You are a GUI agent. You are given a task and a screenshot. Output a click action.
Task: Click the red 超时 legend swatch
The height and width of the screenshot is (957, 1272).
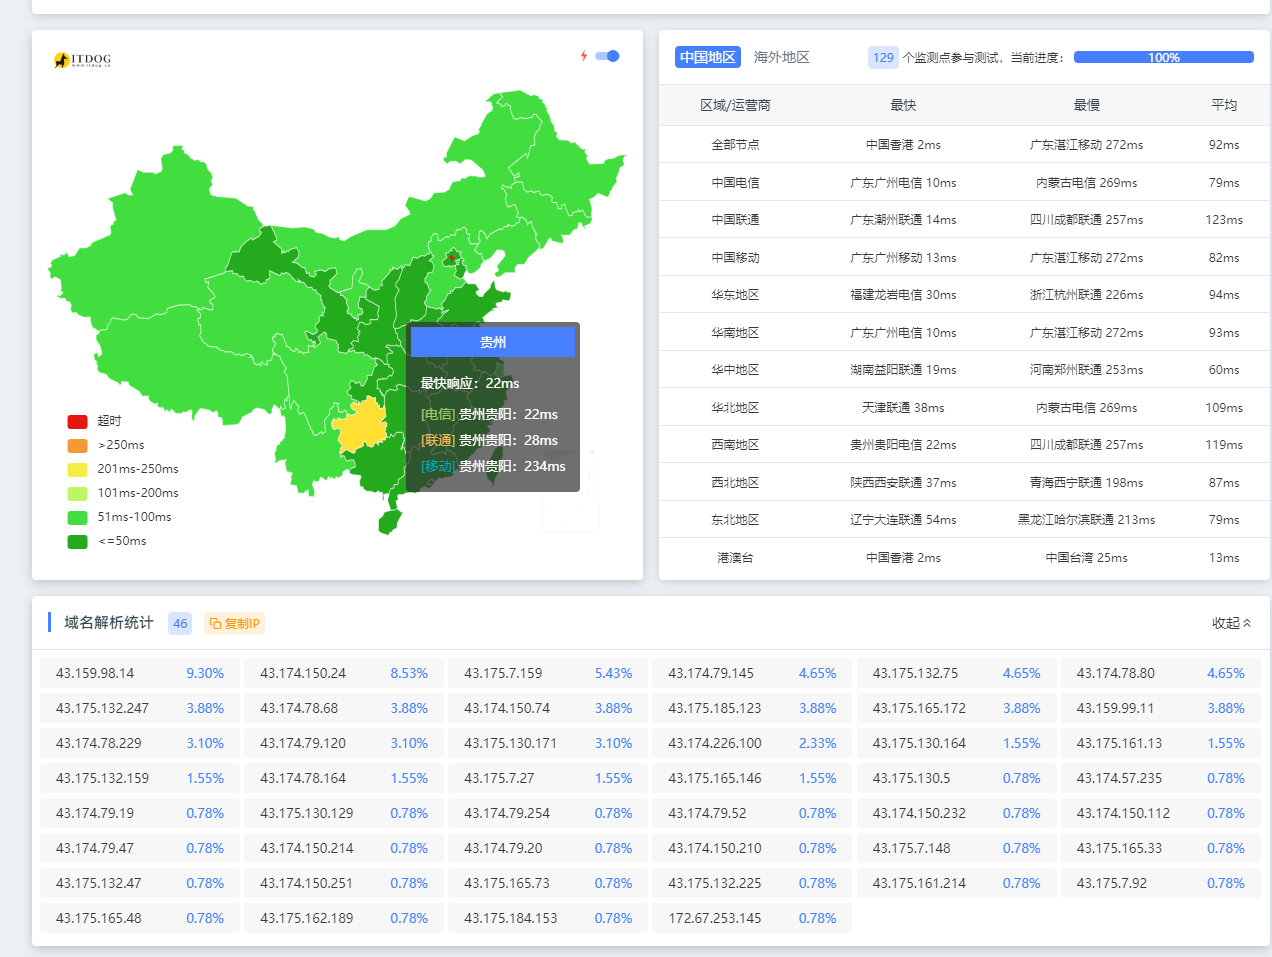pos(77,421)
